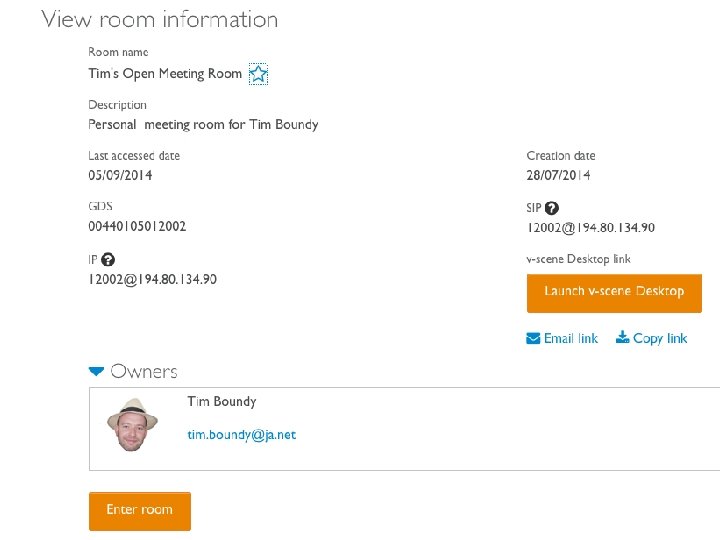Viewport: 720px width, 540px height.
Task: Select the Copy link text
Action: click(660, 339)
